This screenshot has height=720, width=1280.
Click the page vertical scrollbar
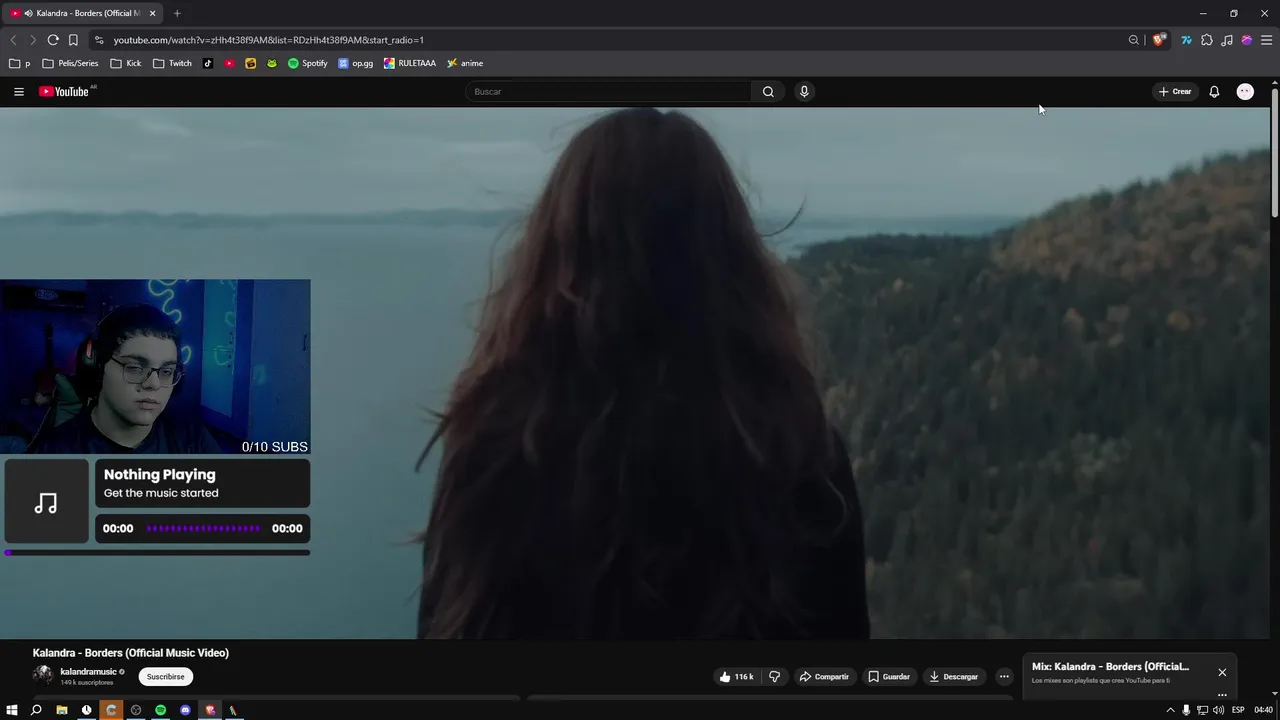pos(1275,152)
